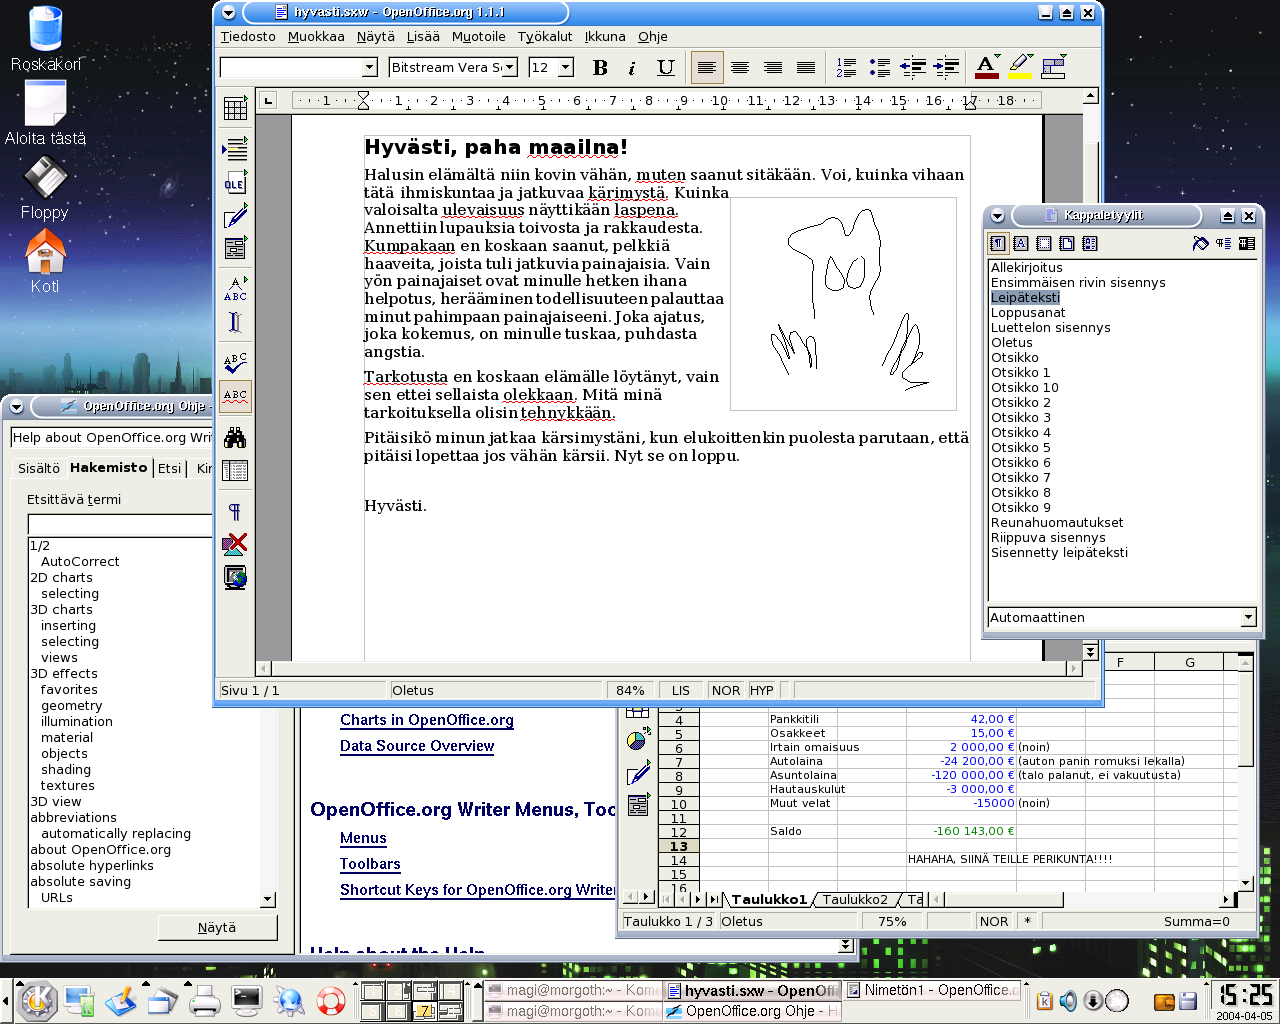Viewport: 1280px width, 1024px height.
Task: Open paragraph background color tool
Action: pos(1053,68)
